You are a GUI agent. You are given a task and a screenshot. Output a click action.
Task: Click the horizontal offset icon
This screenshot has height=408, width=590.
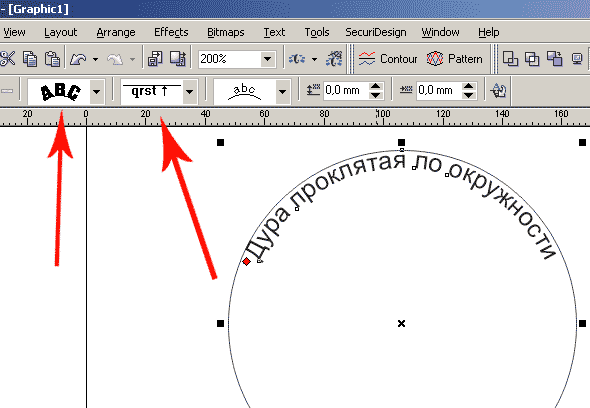coord(406,90)
